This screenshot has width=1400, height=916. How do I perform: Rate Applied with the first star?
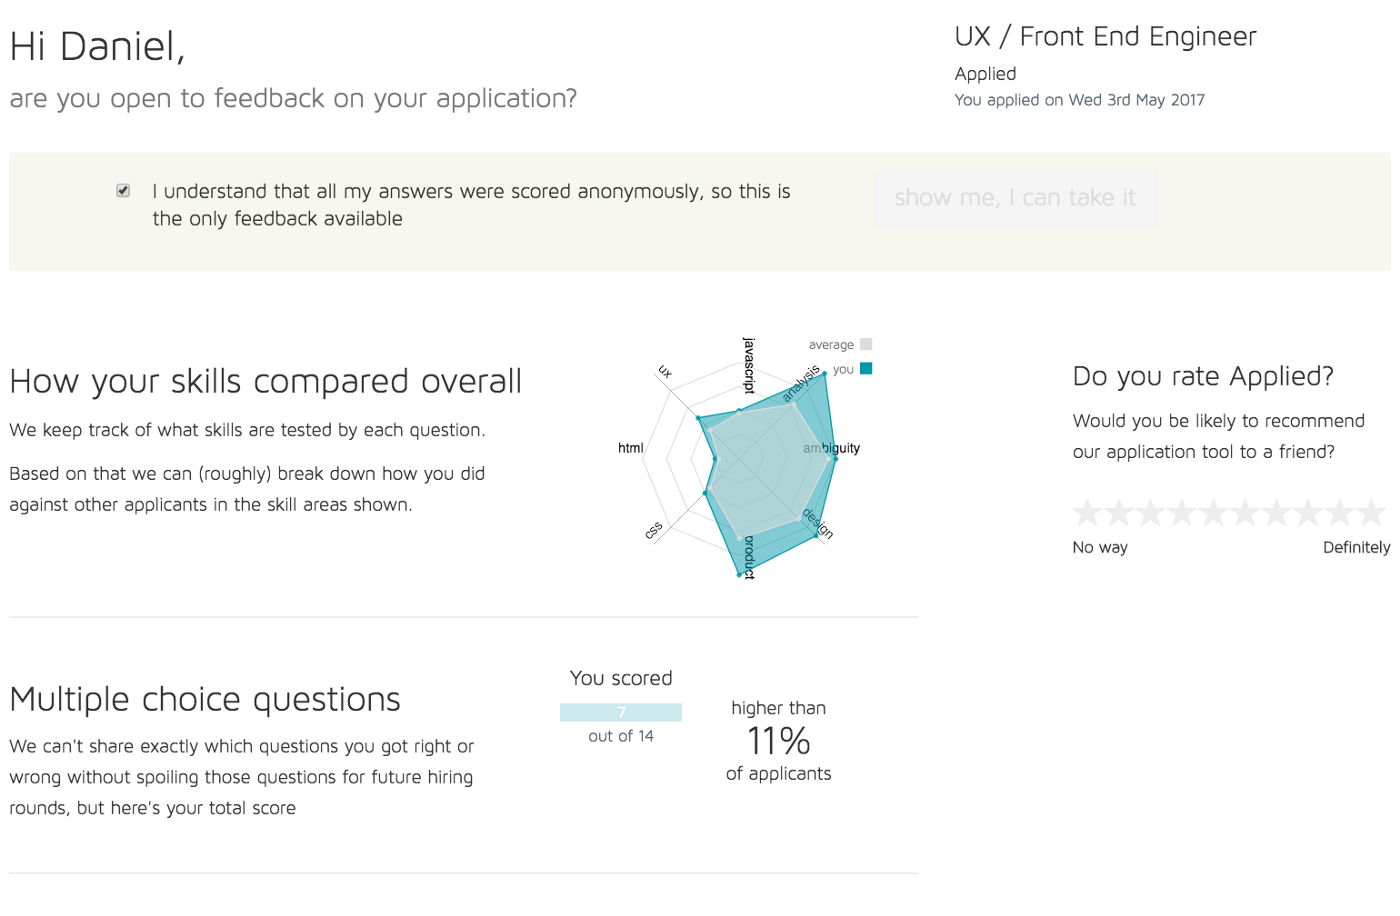point(1088,513)
